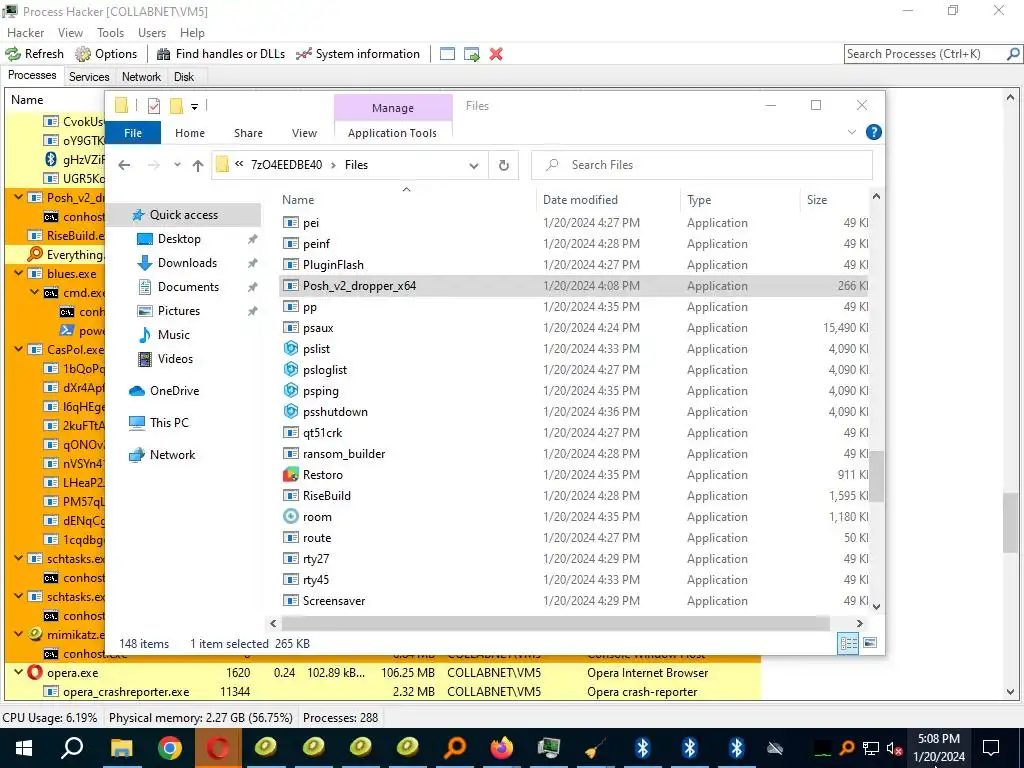Click the Properties quick access toolbar icon
The width and height of the screenshot is (1024, 768).
pos(154,106)
